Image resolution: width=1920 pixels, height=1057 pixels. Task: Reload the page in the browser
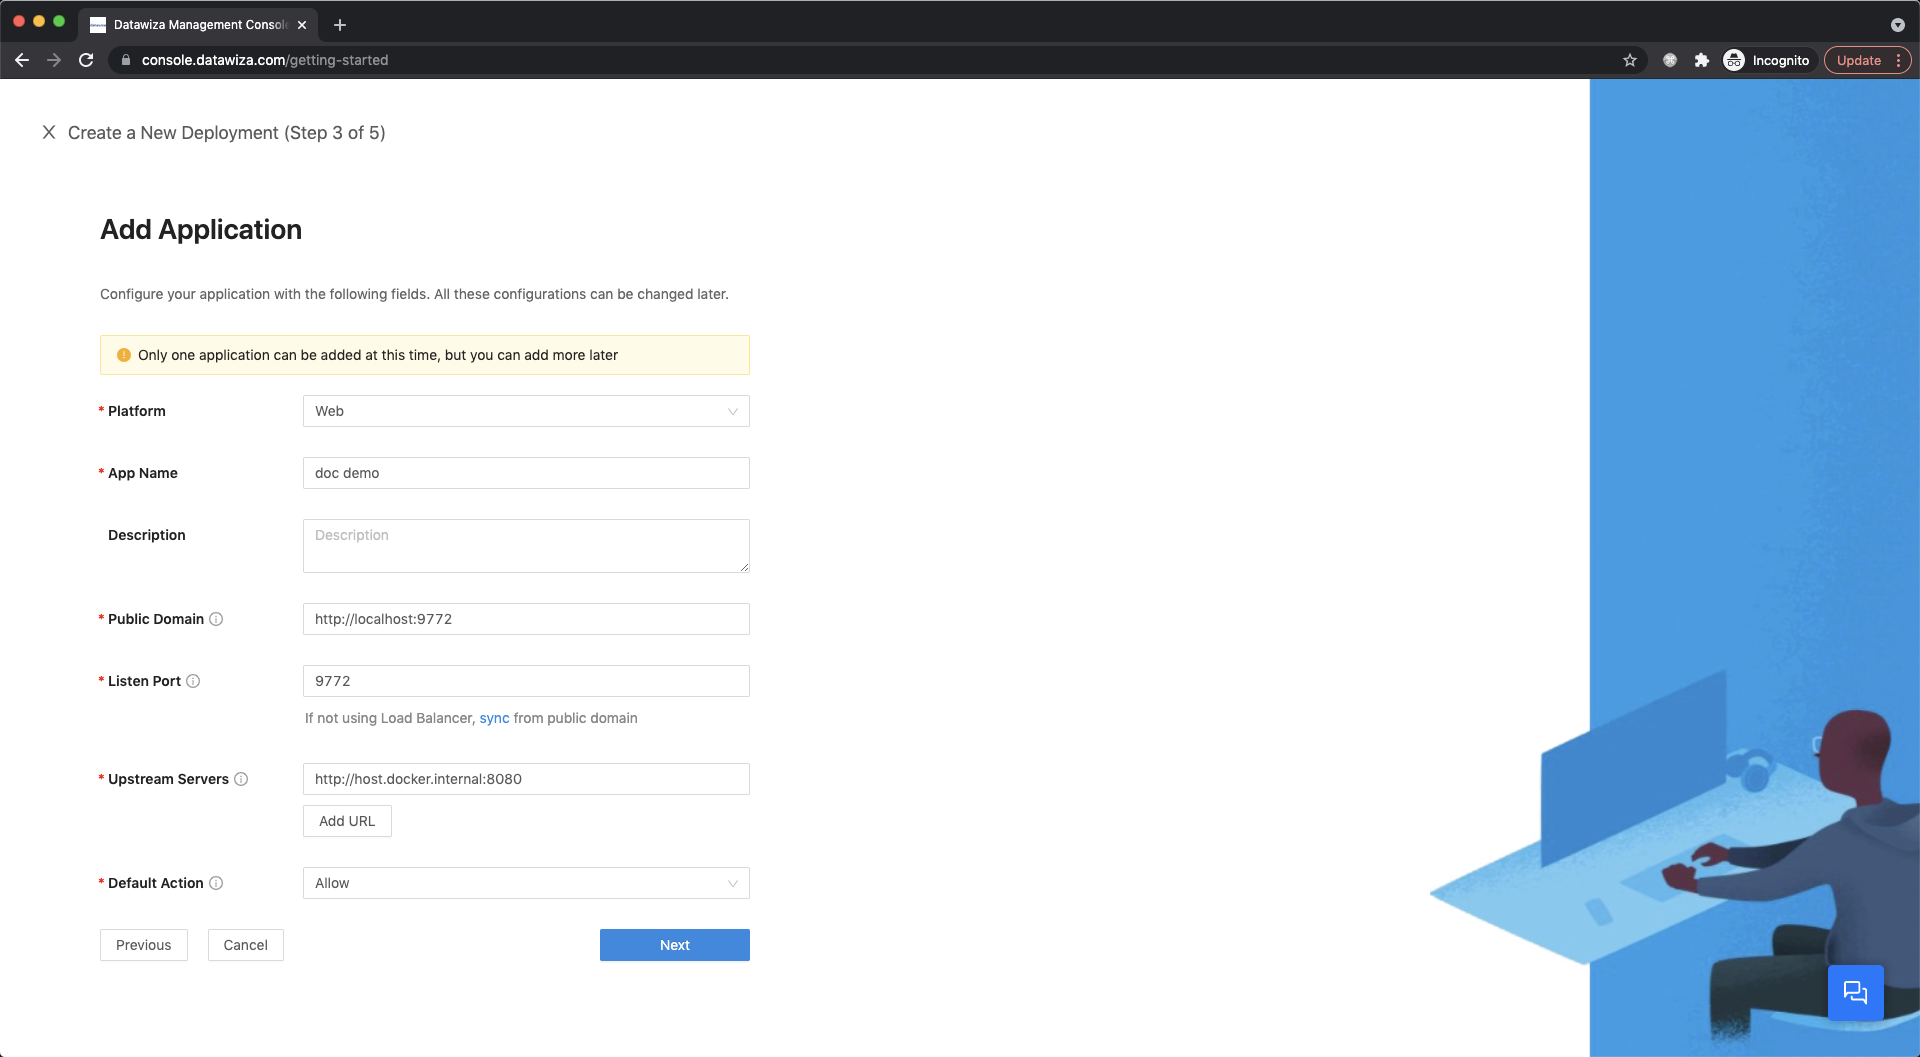(86, 60)
